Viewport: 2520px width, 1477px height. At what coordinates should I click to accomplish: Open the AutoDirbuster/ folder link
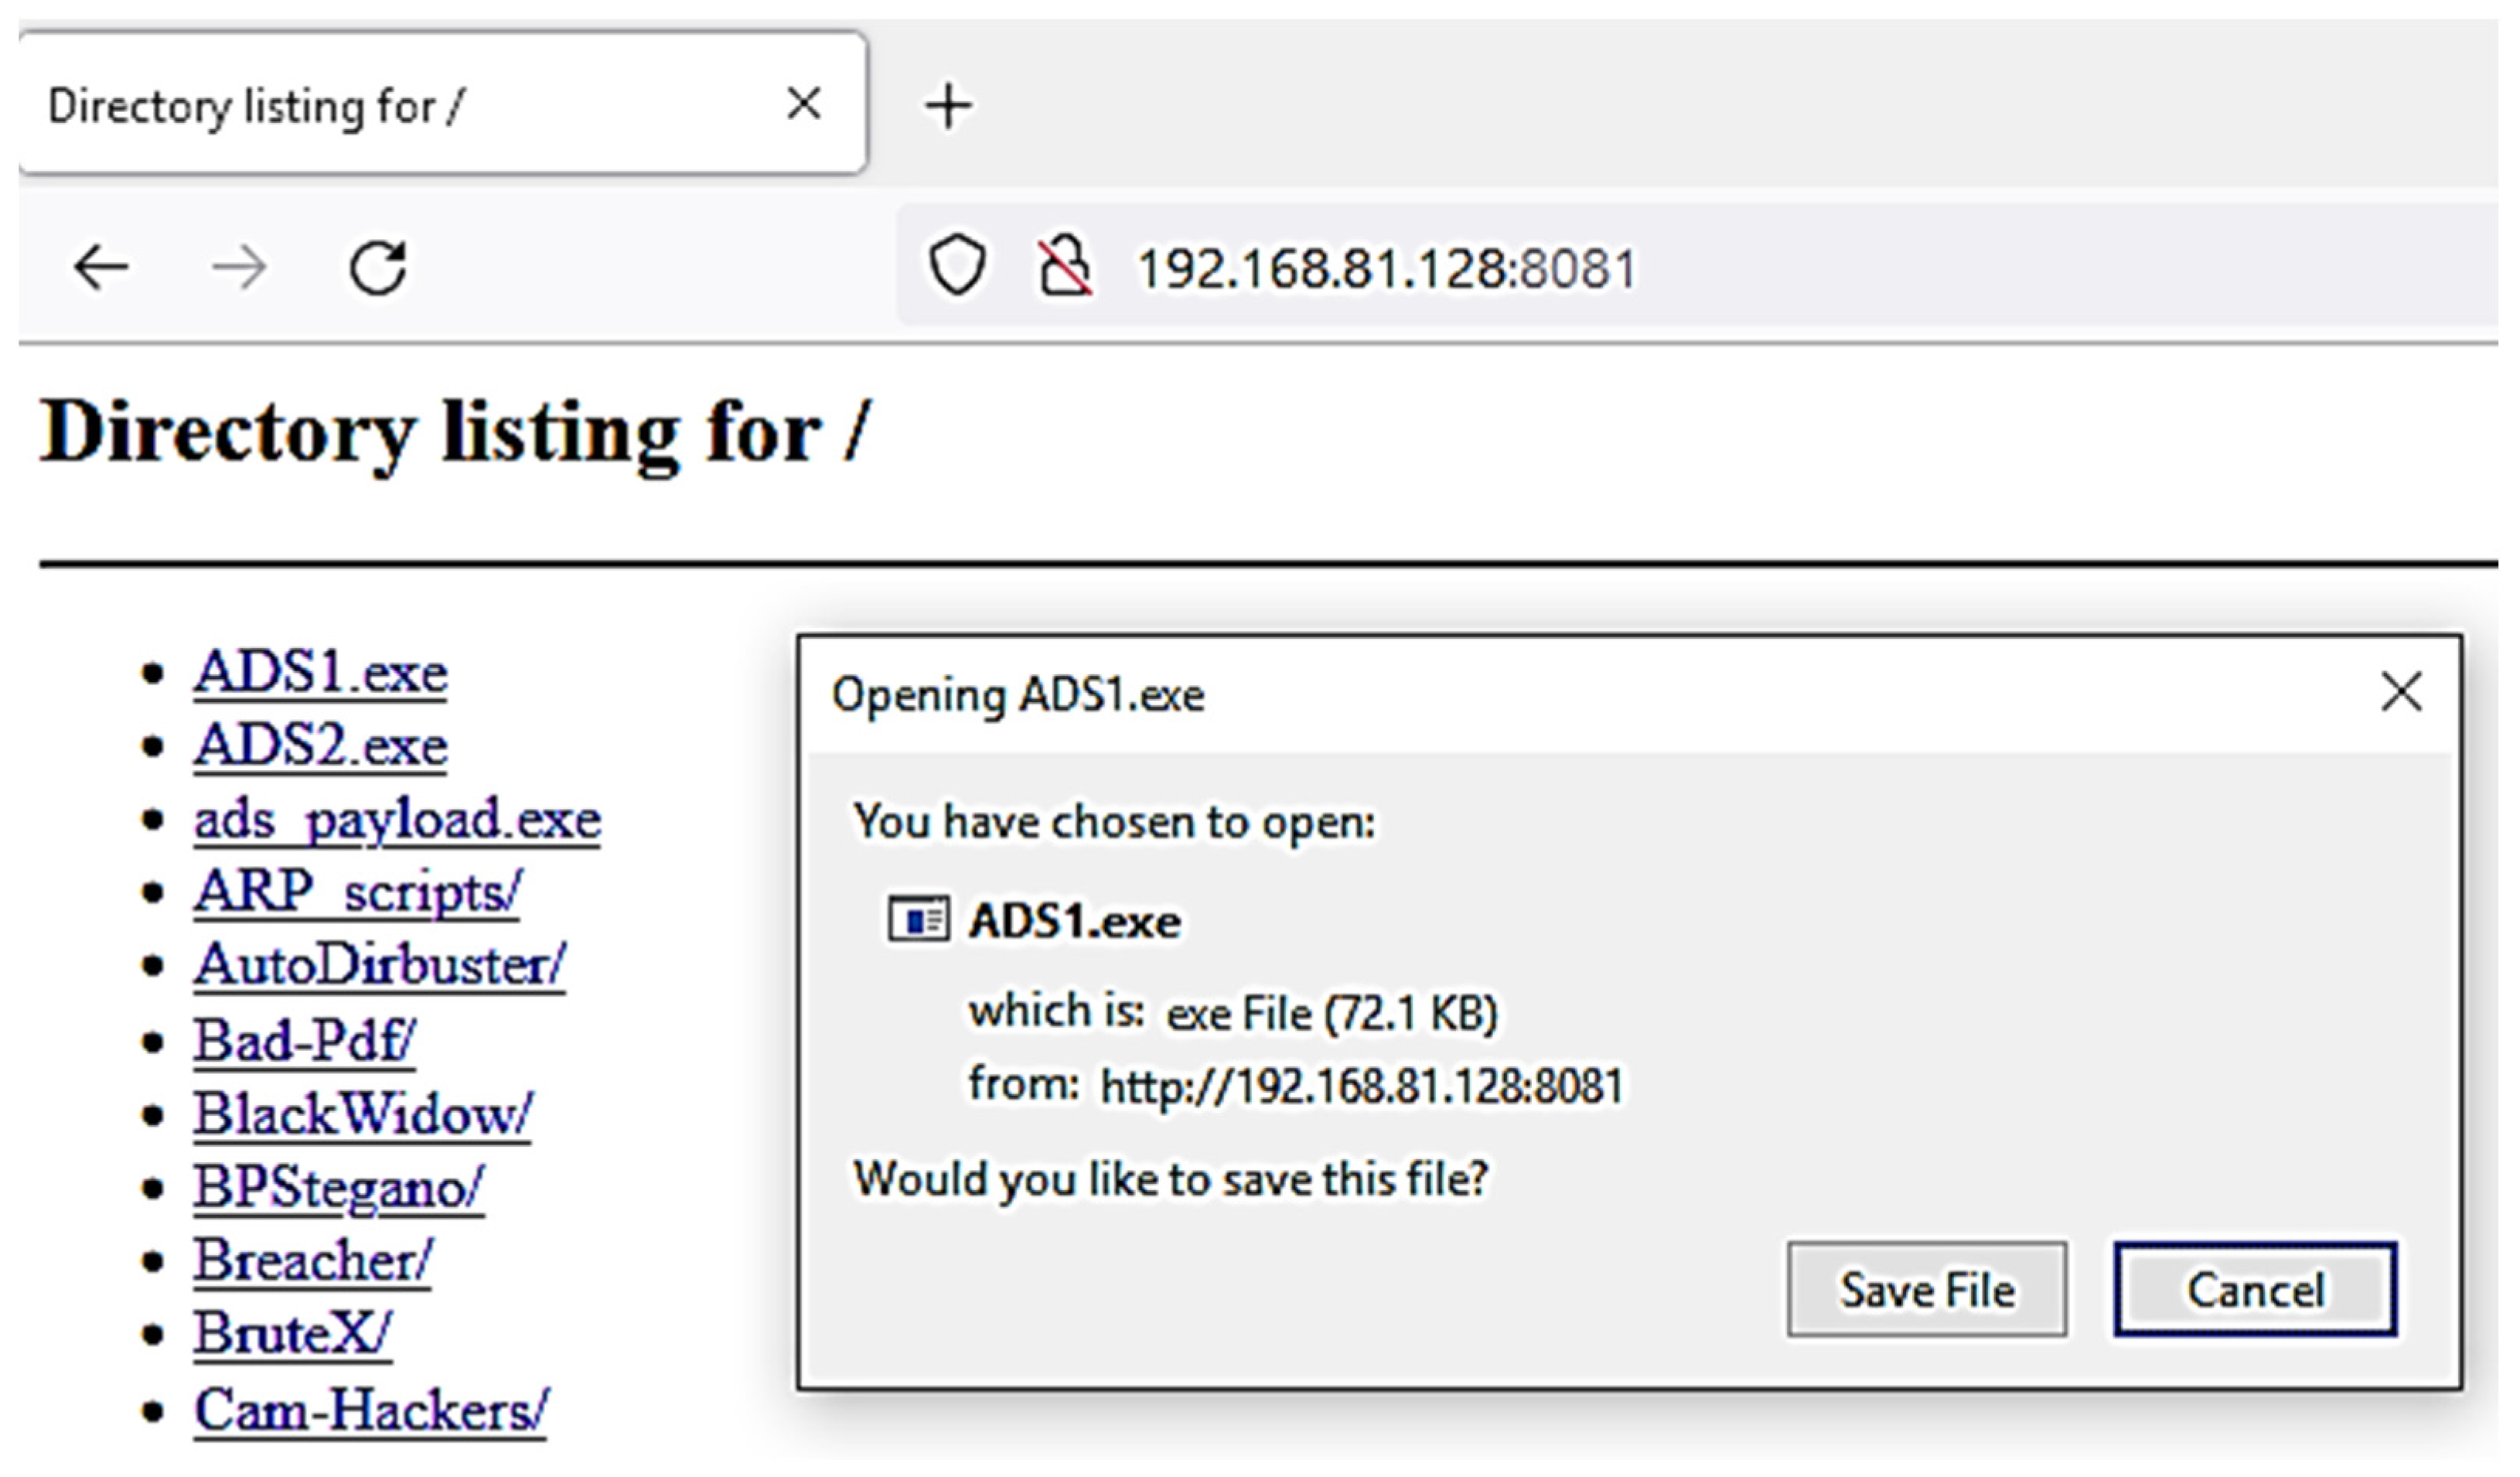379,965
